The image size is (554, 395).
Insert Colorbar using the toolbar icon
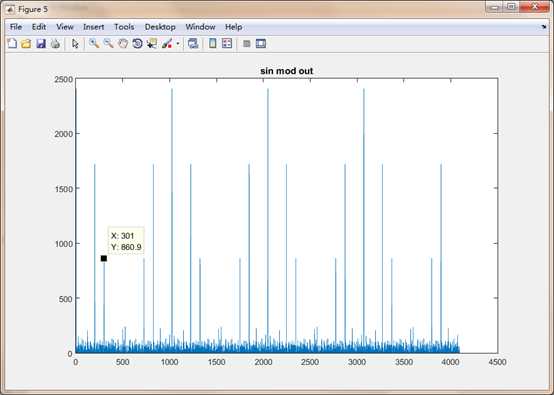click(x=212, y=43)
